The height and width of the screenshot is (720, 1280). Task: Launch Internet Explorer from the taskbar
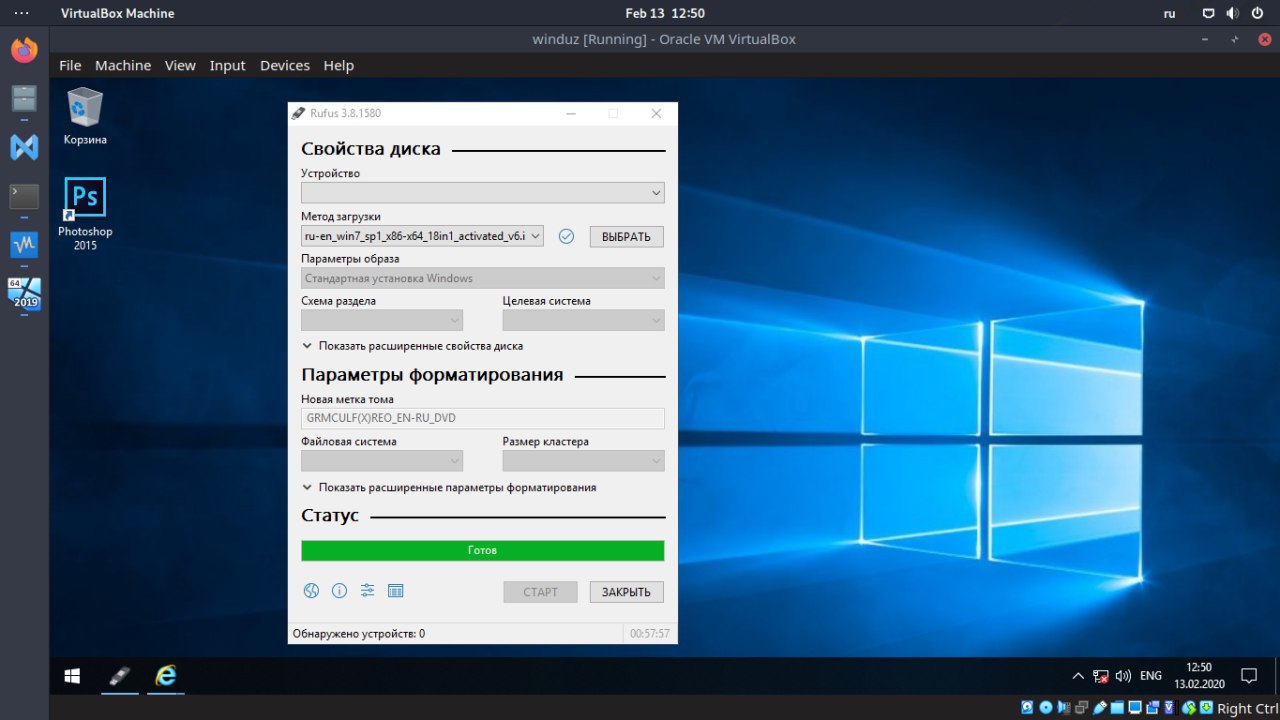tap(165, 676)
